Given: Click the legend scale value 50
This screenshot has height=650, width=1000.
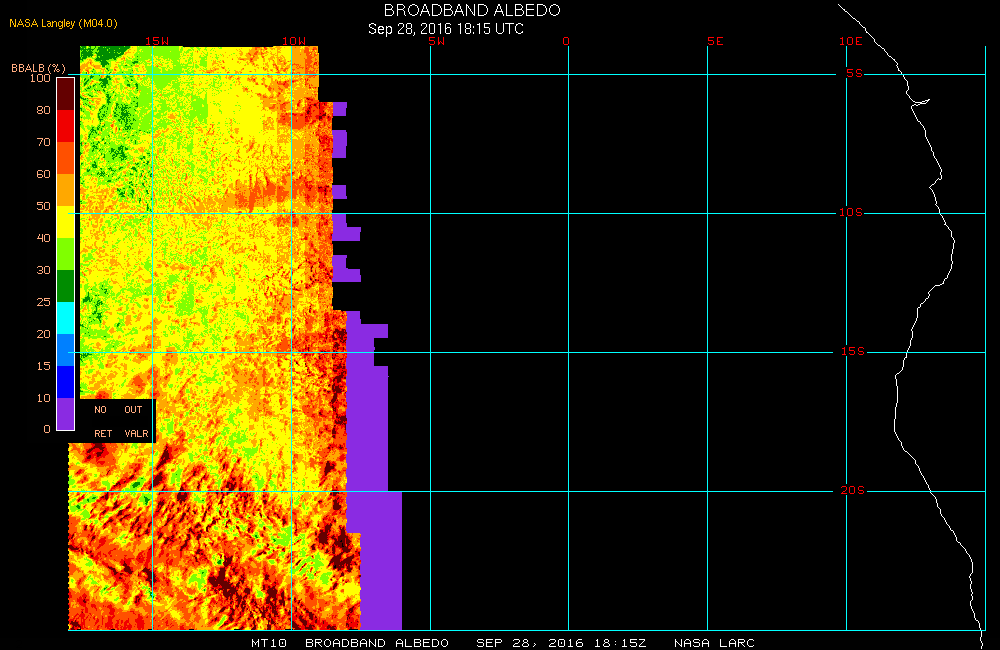Looking at the screenshot, I should (x=43, y=205).
